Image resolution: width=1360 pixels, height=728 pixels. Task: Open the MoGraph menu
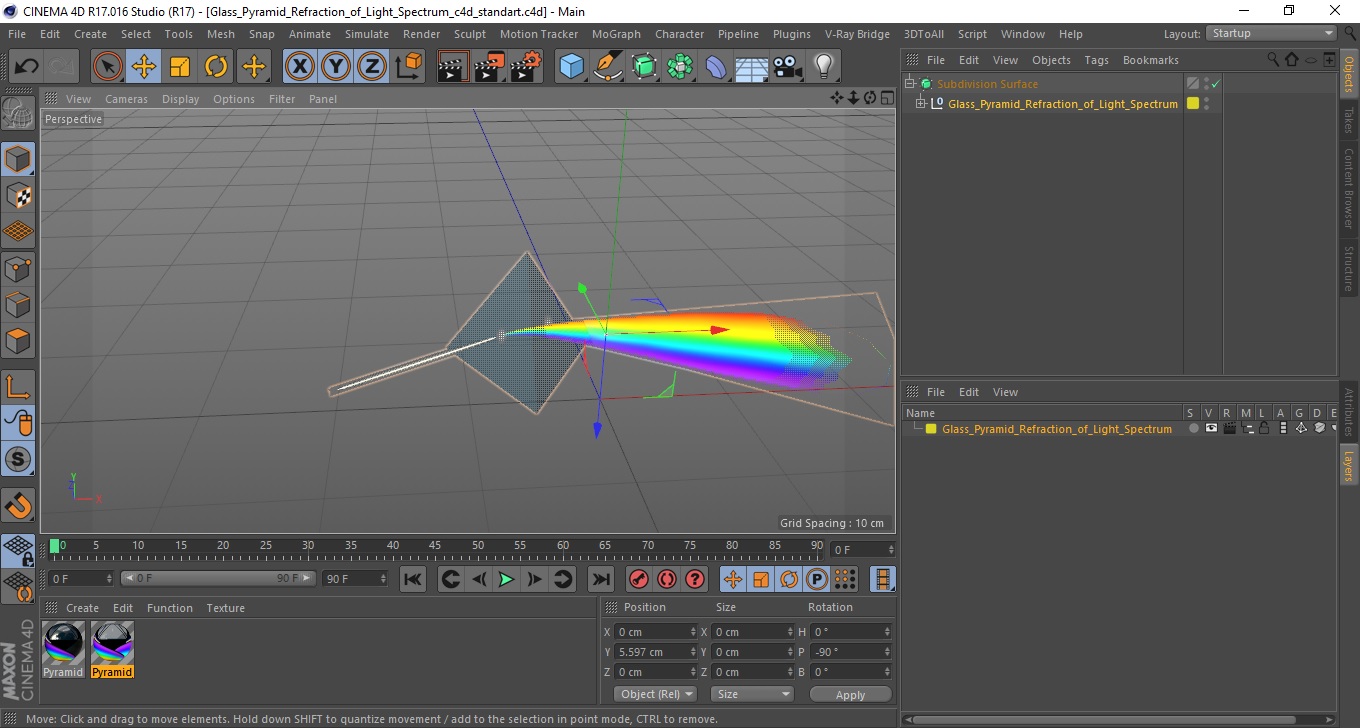616,34
